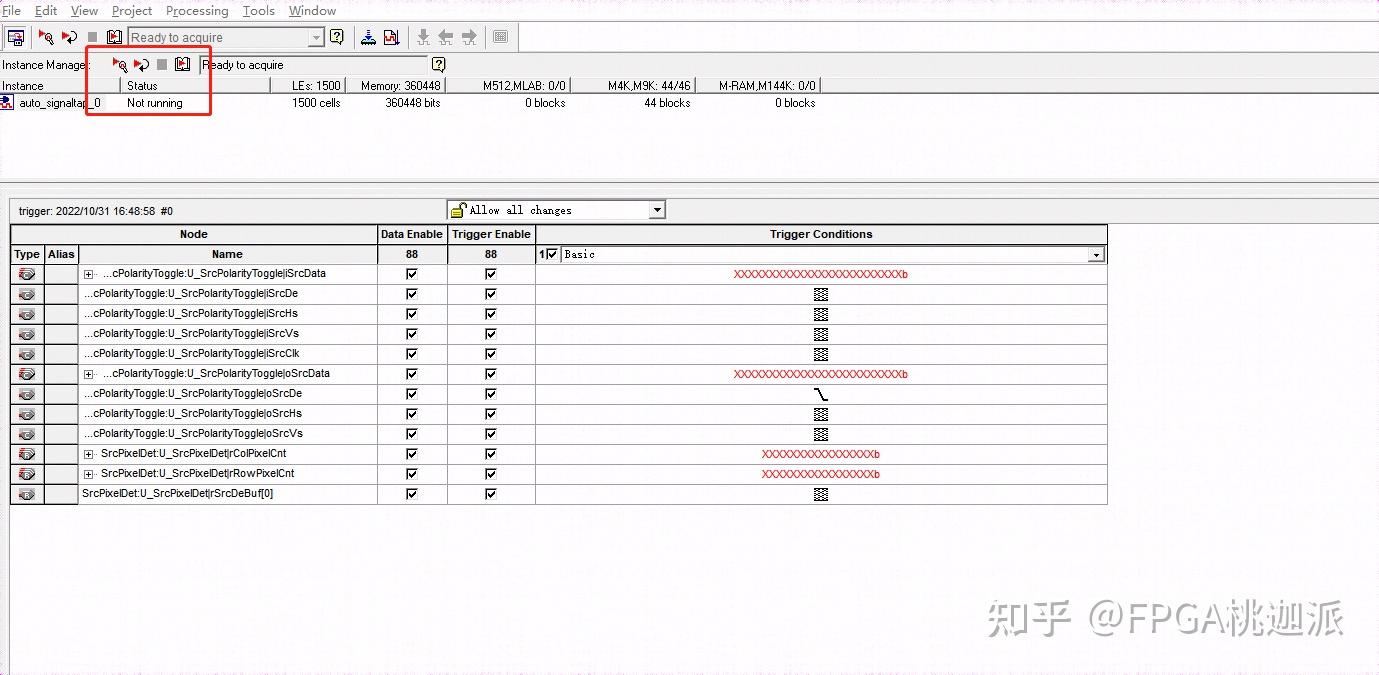Click Instance Manager Ready to acquire field

(x=313, y=65)
